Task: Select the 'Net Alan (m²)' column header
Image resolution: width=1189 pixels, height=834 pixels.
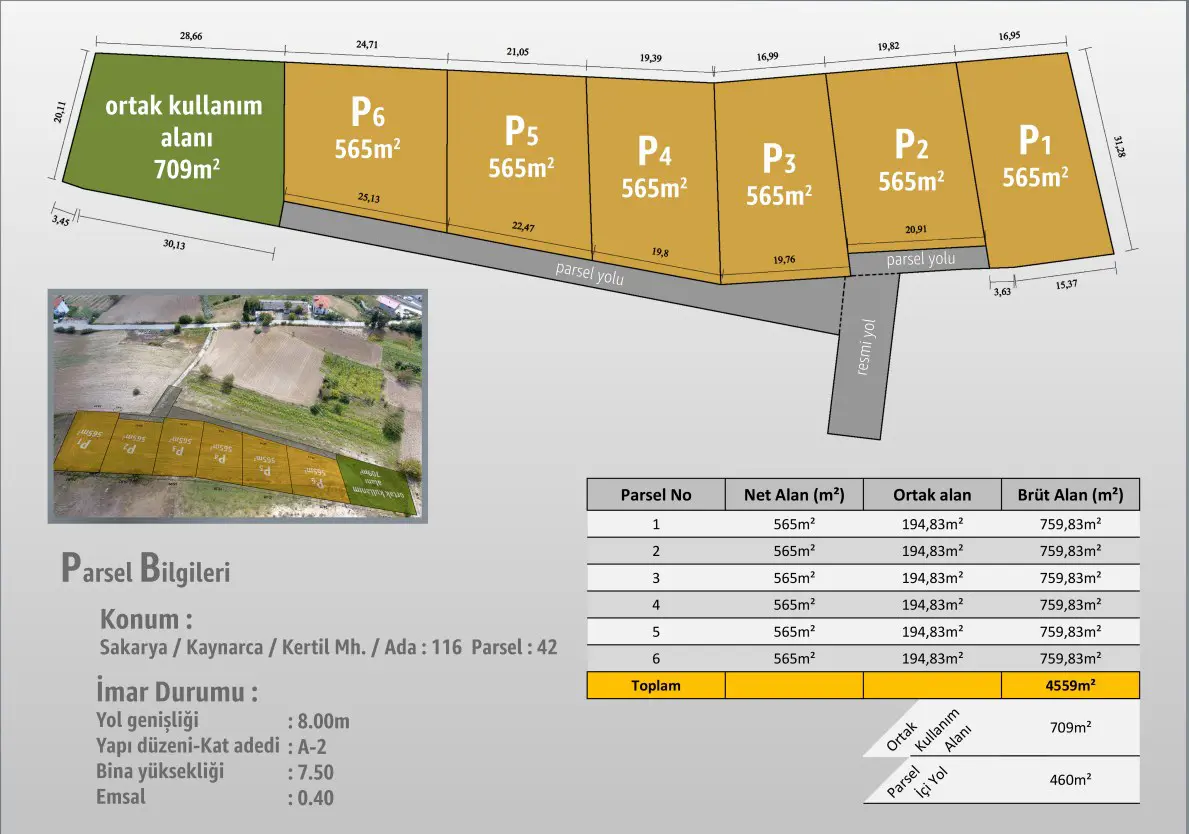Action: click(x=794, y=494)
